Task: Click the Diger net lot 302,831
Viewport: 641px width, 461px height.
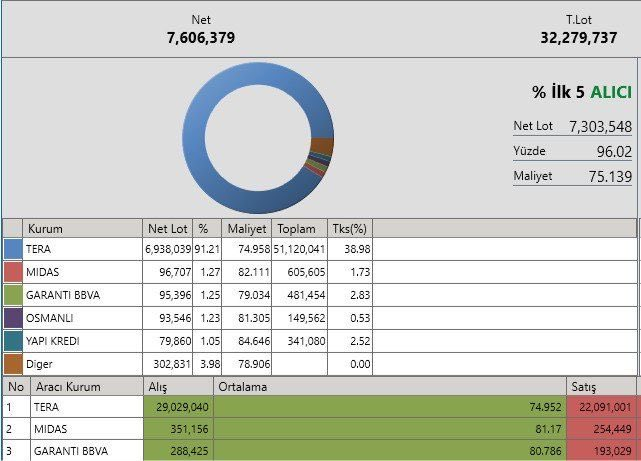Action: point(172,363)
